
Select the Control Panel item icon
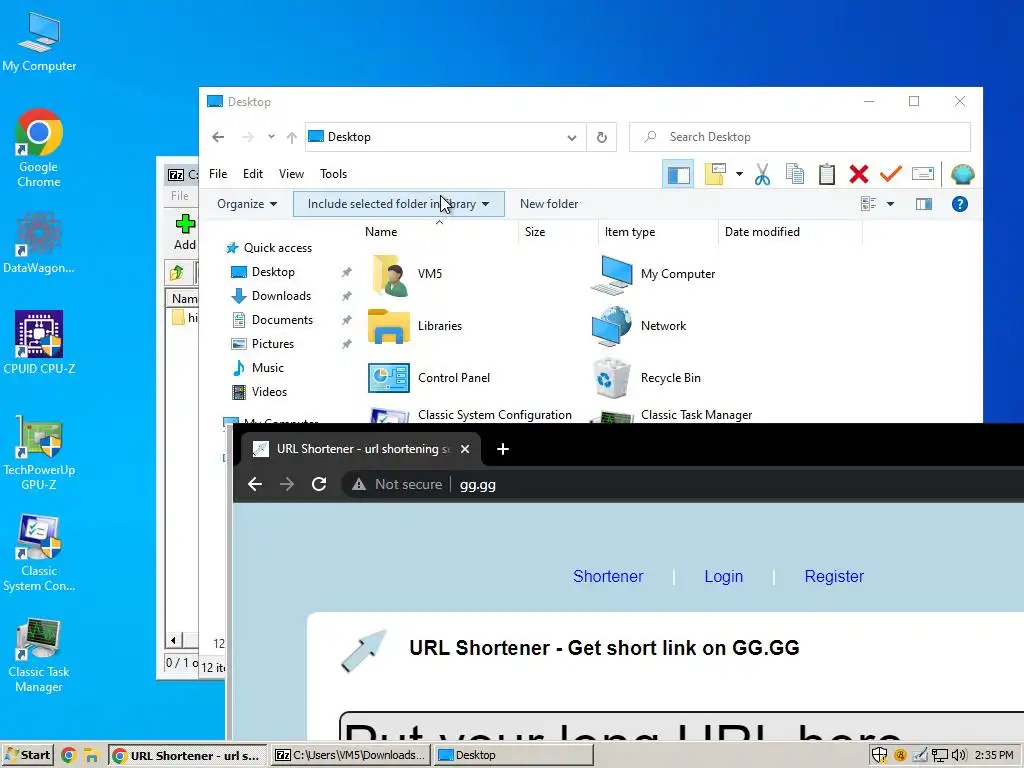coord(389,377)
